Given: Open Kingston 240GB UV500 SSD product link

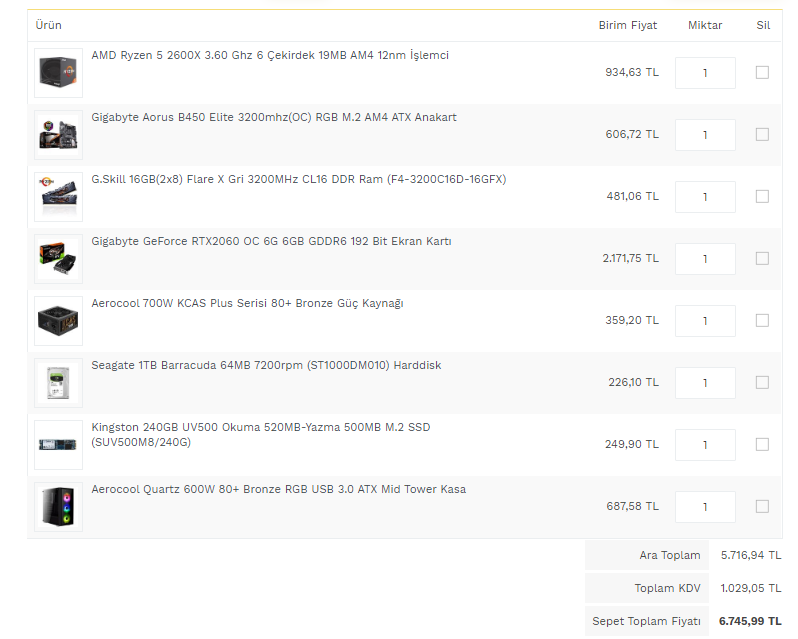Looking at the screenshot, I should pos(261,428).
